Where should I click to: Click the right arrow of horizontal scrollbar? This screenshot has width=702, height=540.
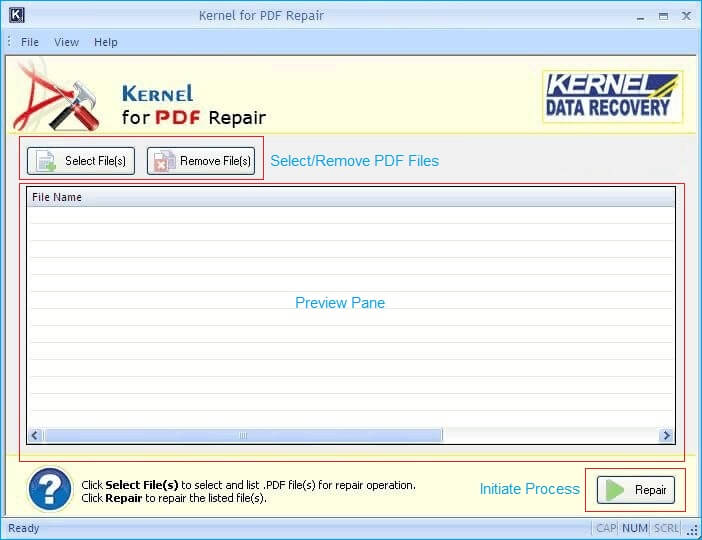click(x=667, y=435)
